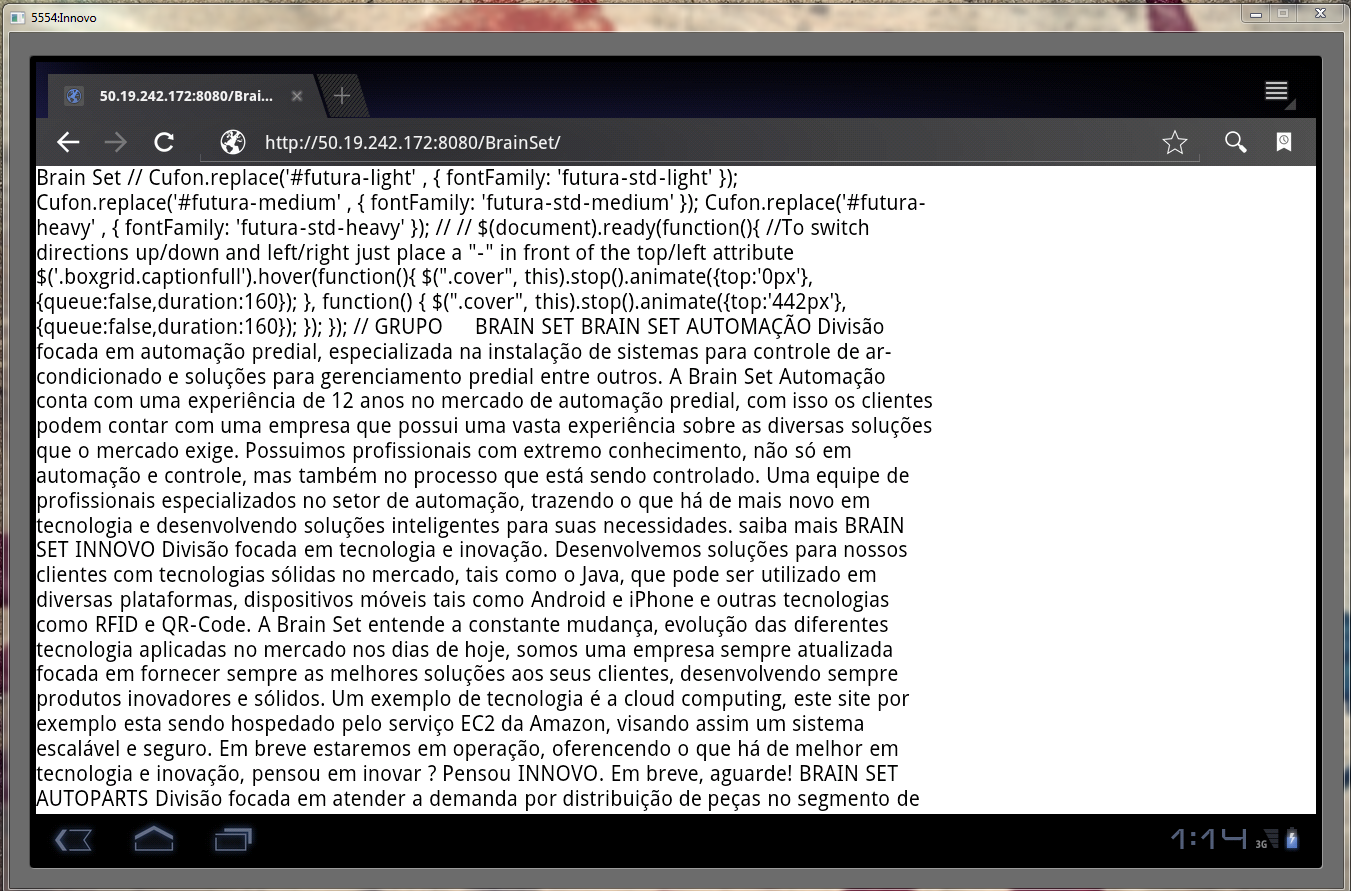Click text "$('.boxgrid.captionfull').hover(function(){"
This screenshot has height=891, width=1351.
(x=225, y=277)
